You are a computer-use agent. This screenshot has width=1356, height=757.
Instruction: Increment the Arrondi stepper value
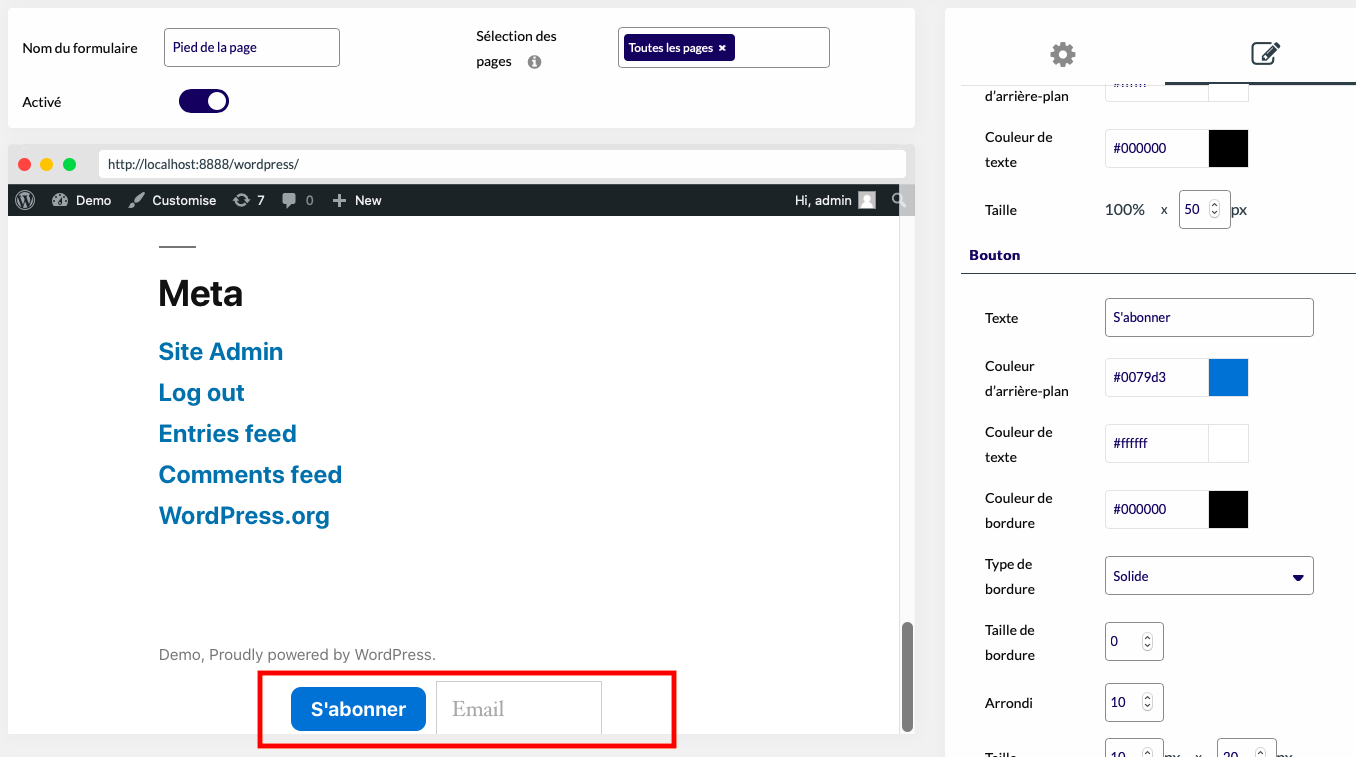1147,698
